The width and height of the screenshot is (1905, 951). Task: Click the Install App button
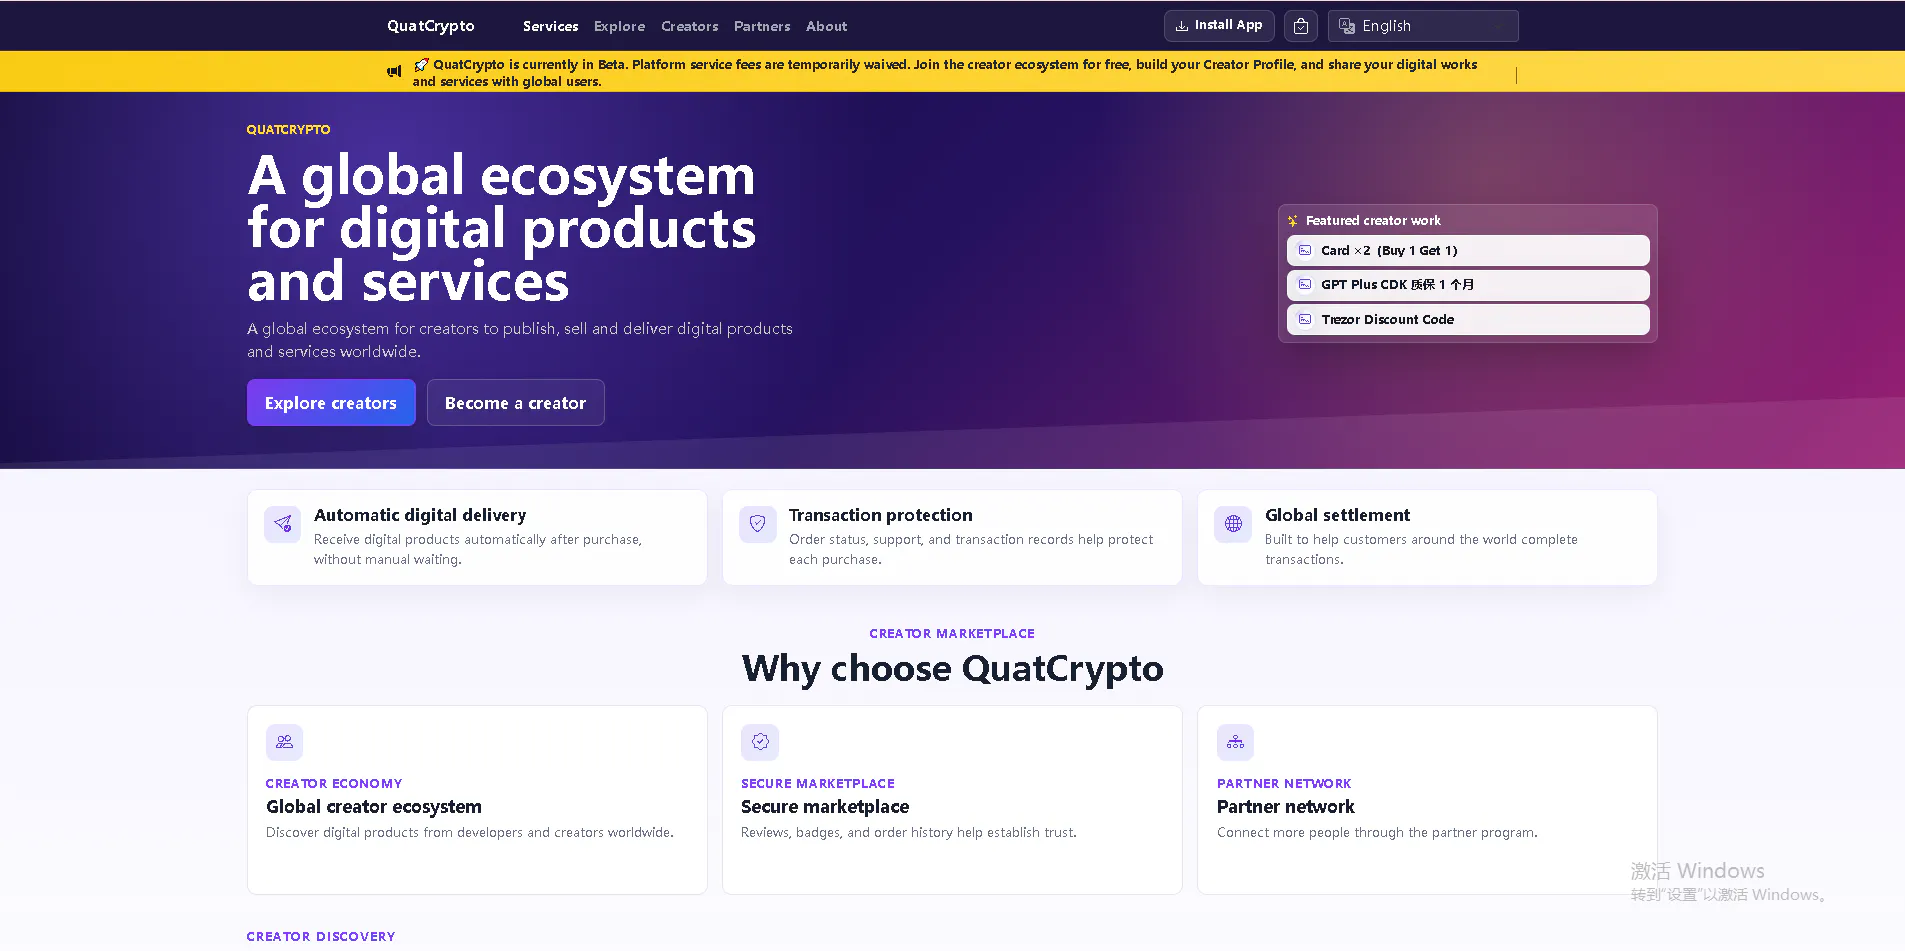click(1219, 26)
